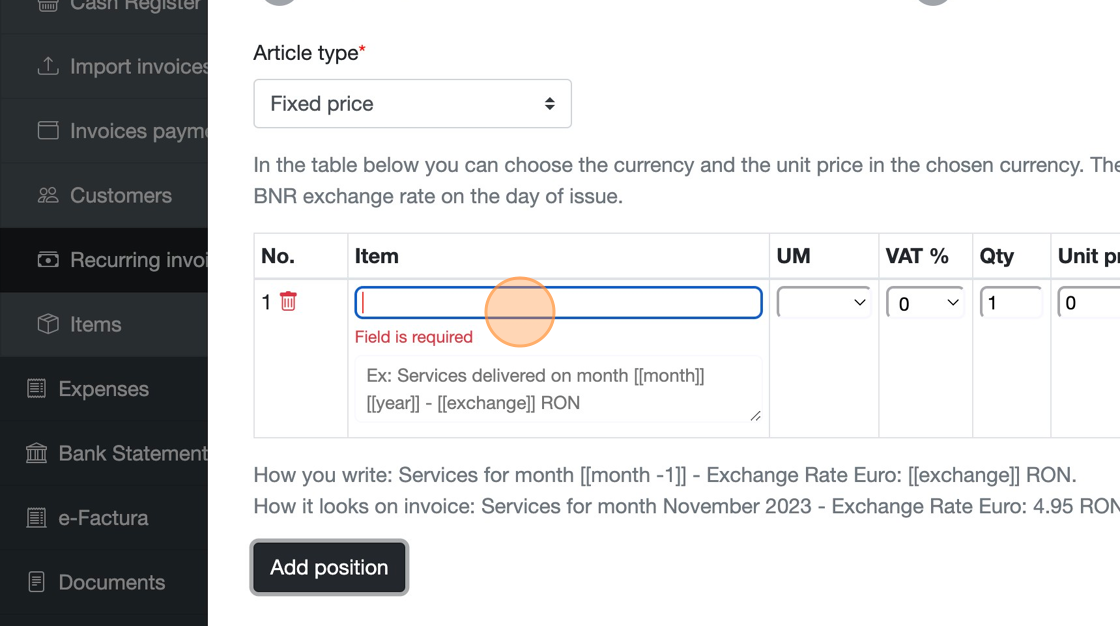Click the Invoices payments card icon
Image resolution: width=1120 pixels, height=626 pixels.
click(47, 131)
